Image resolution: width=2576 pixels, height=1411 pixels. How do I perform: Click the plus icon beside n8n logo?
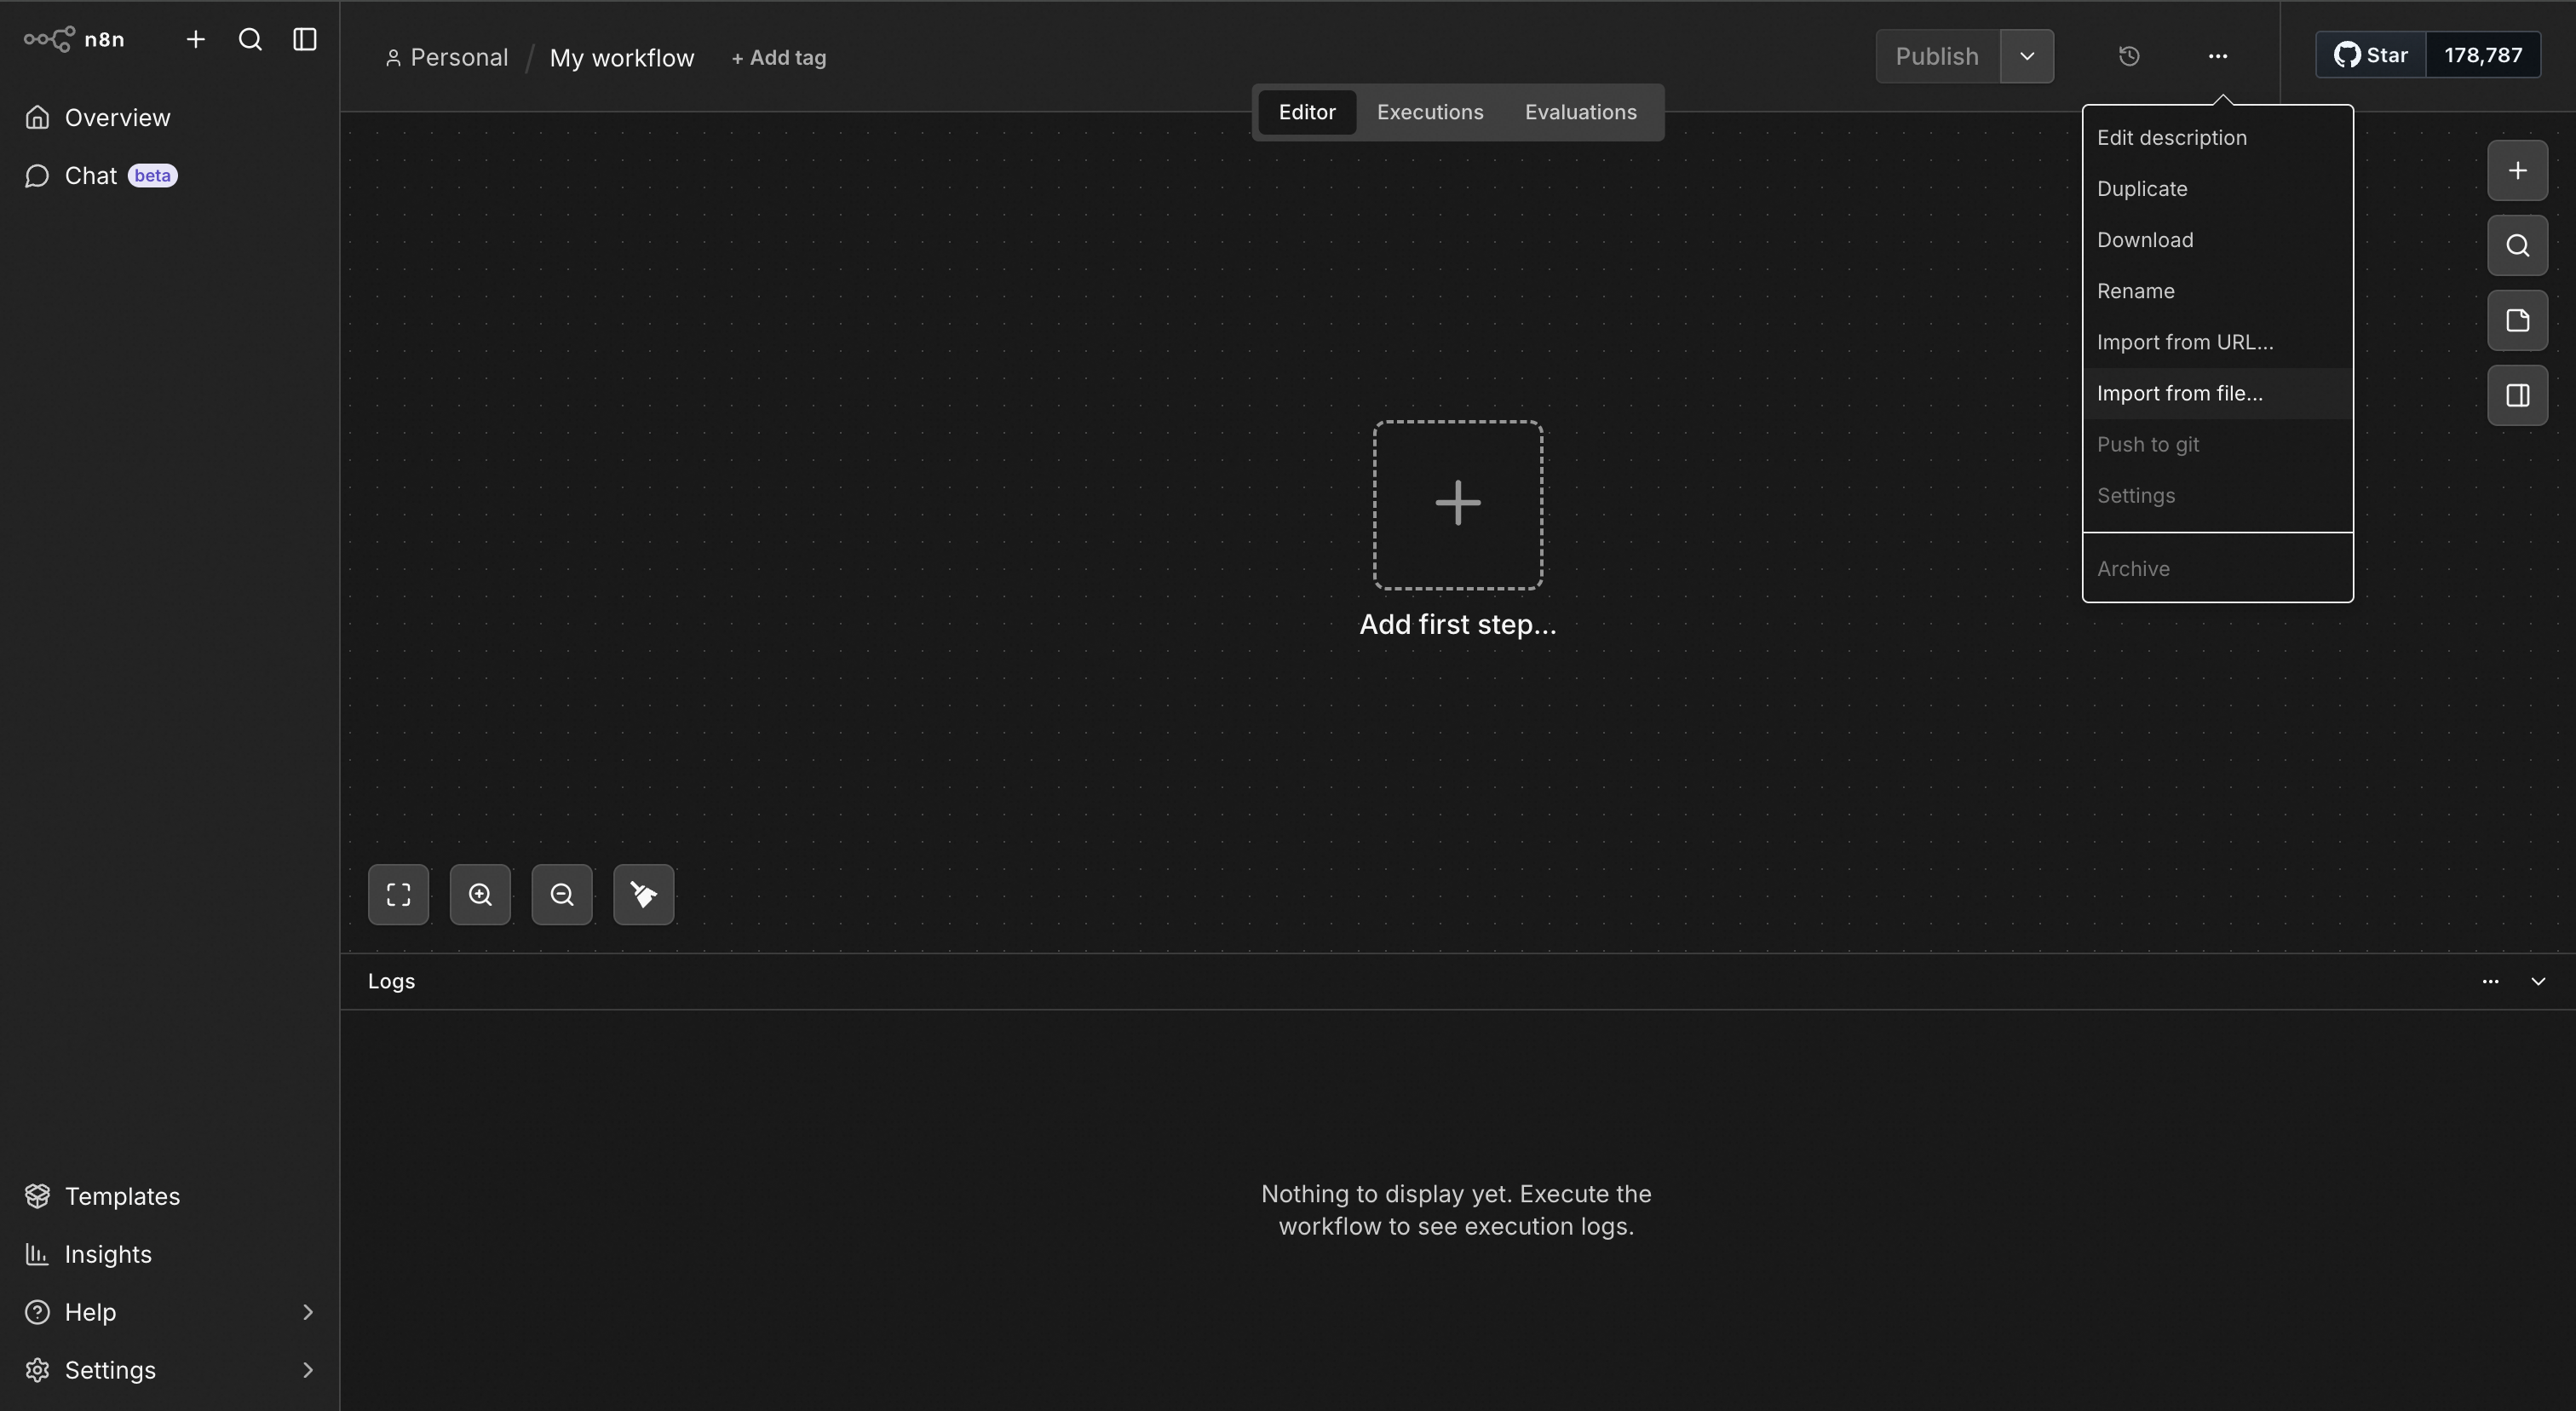196,39
